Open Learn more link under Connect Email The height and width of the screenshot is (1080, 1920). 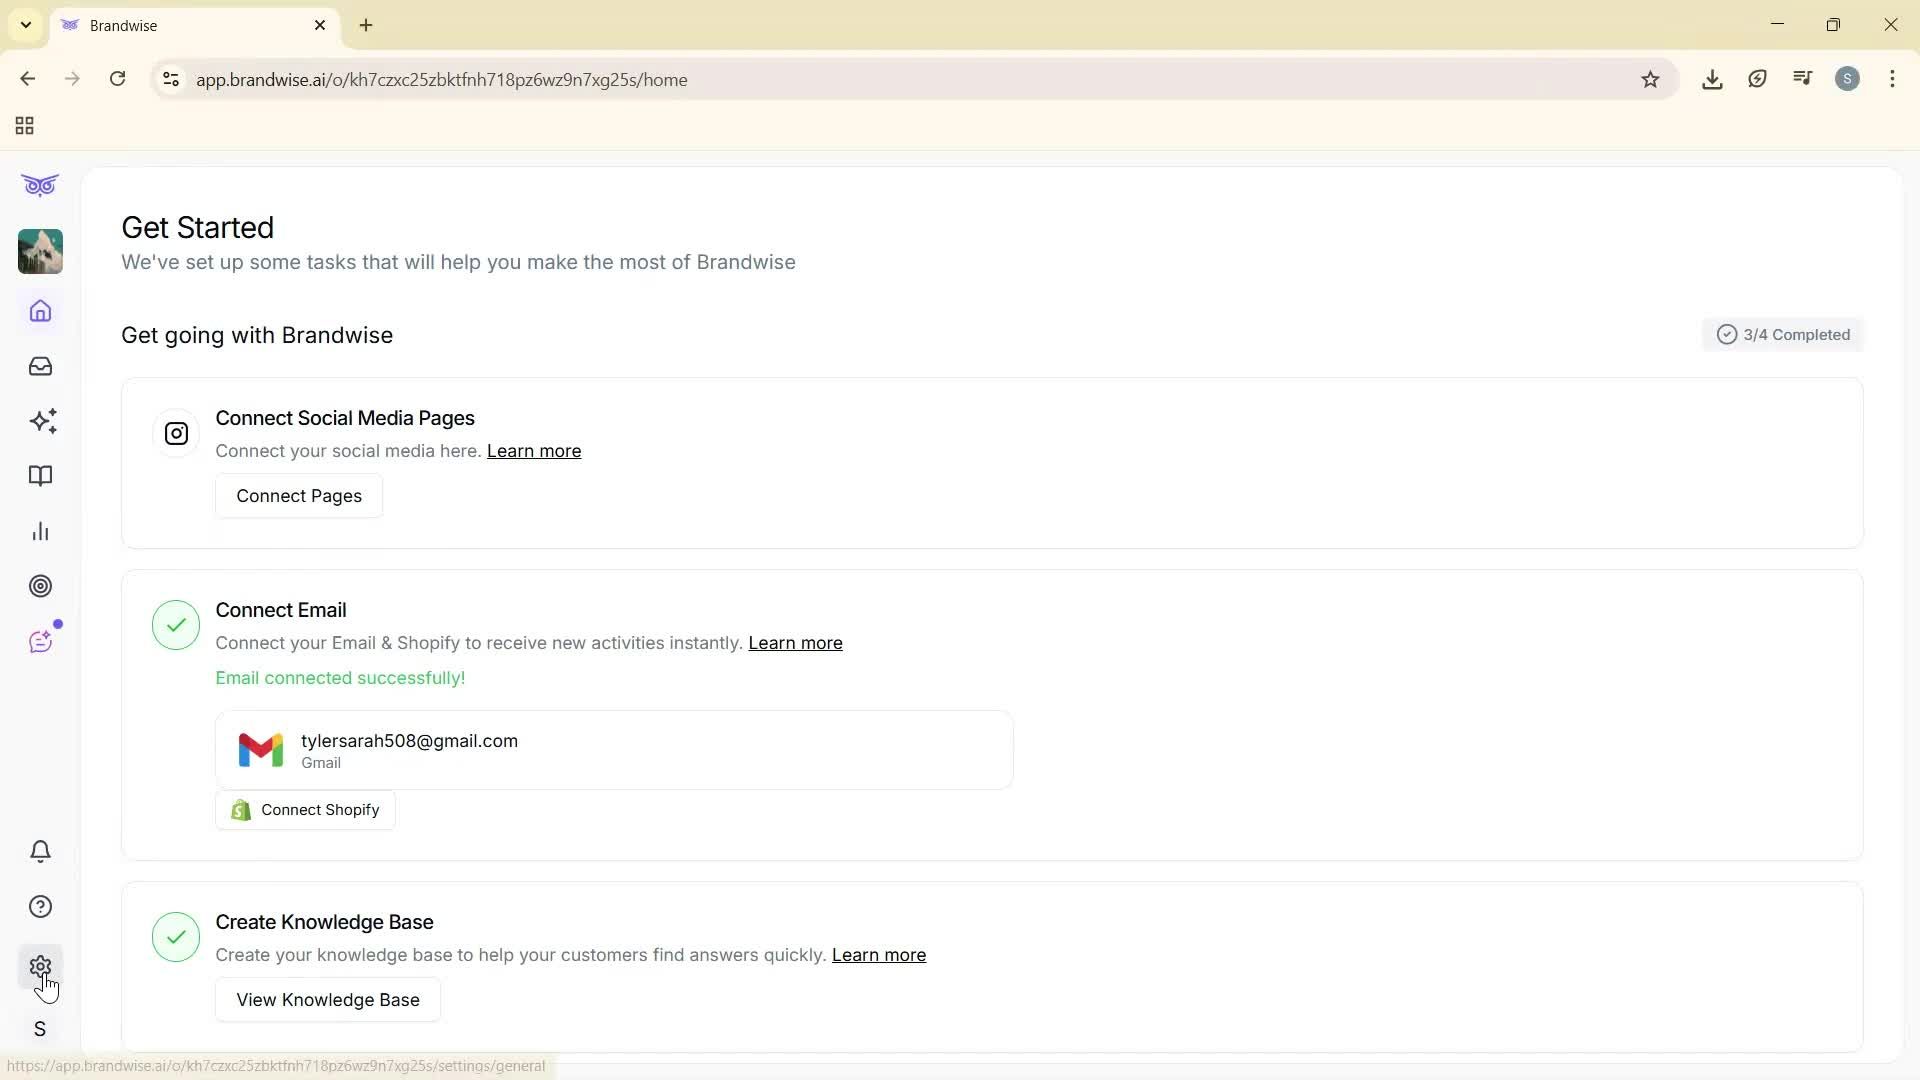[795, 643]
